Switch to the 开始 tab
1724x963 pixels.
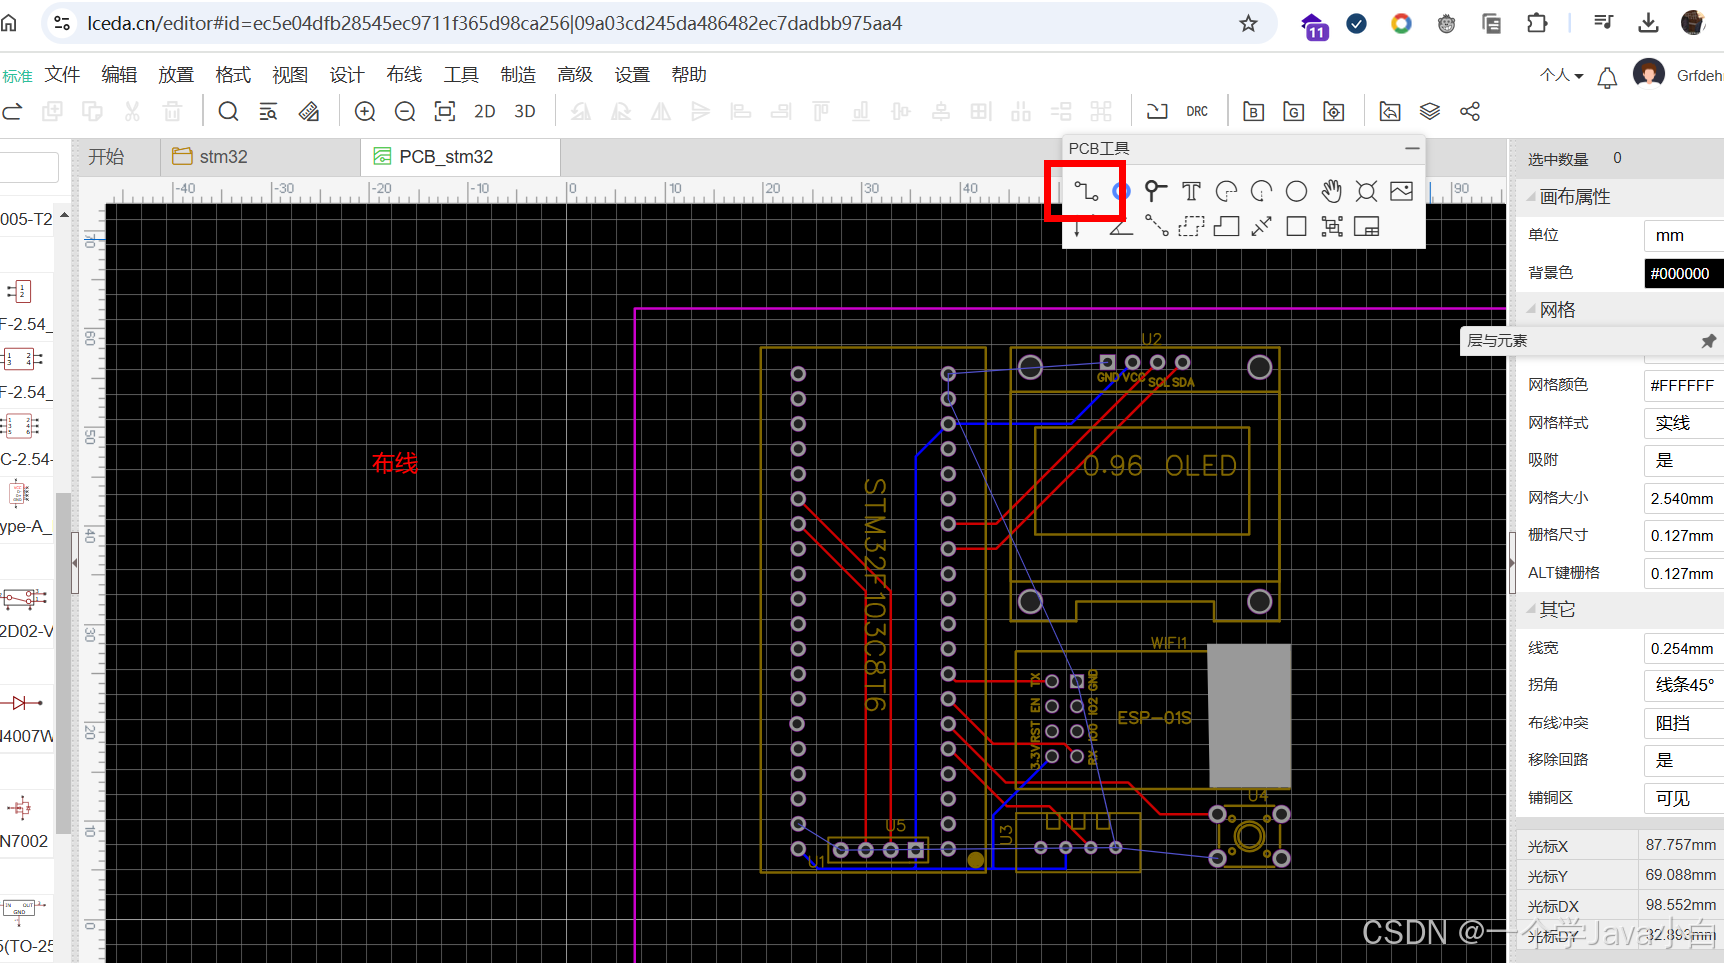click(106, 157)
